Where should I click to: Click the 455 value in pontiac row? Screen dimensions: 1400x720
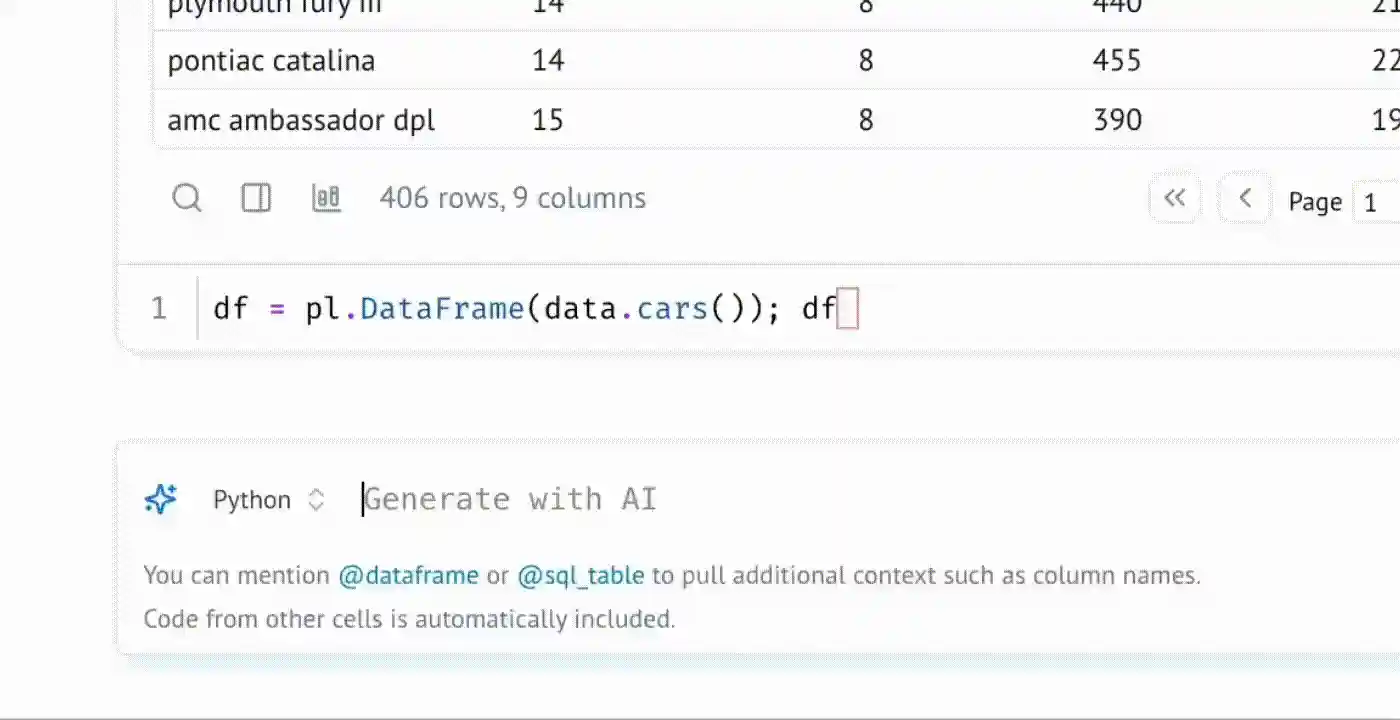[1116, 61]
